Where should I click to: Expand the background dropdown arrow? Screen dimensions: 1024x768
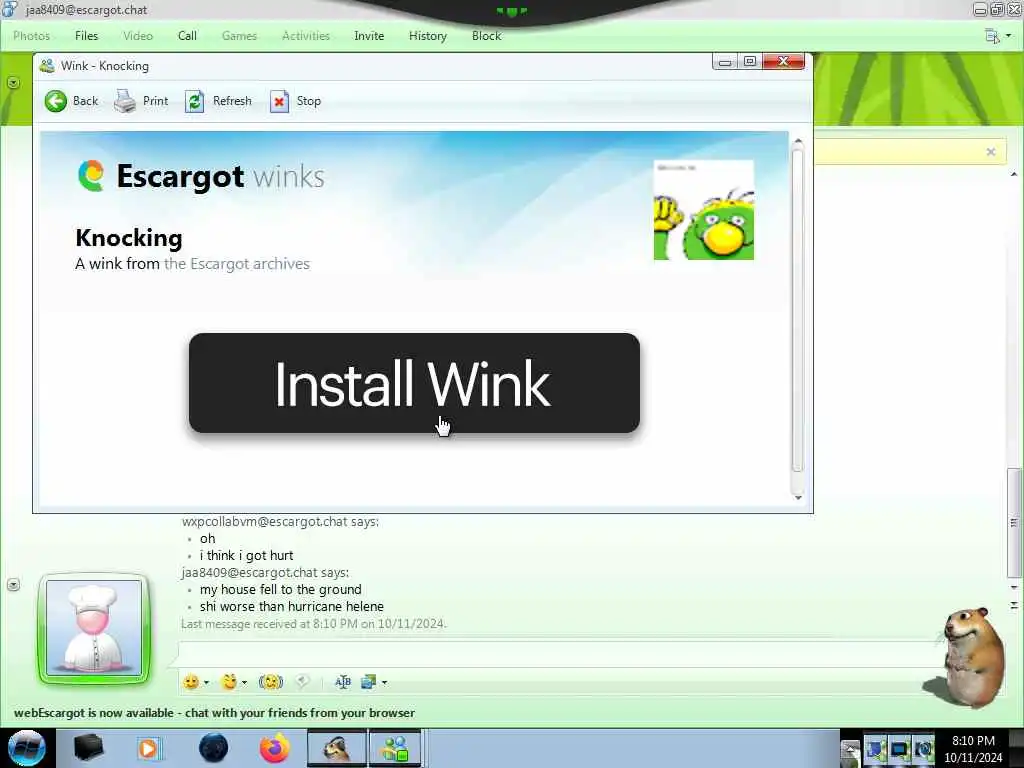[384, 682]
